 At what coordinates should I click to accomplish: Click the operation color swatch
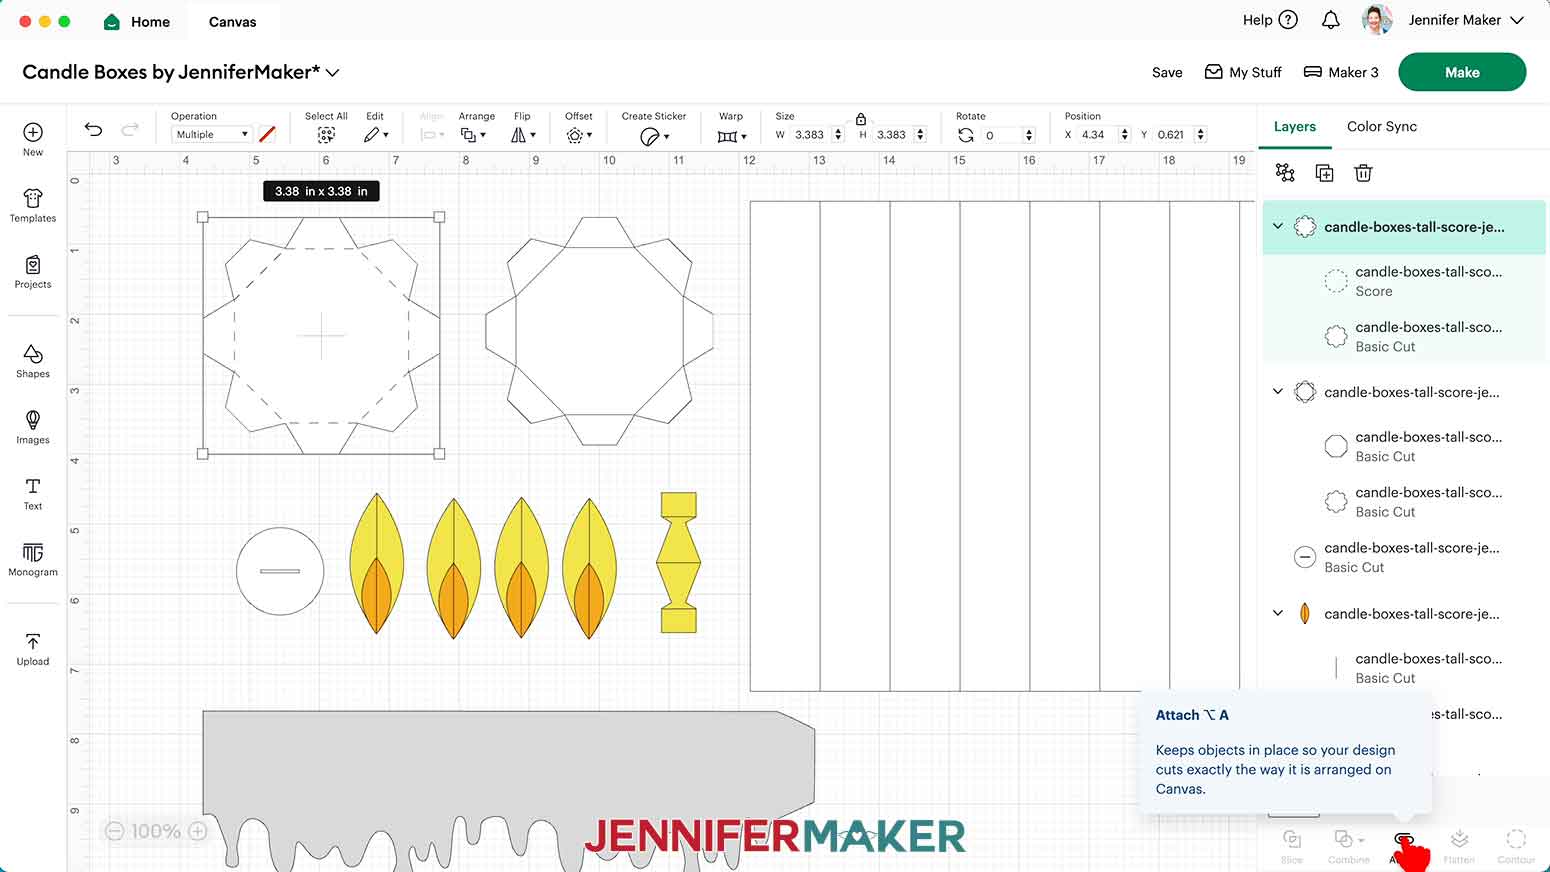click(x=267, y=134)
